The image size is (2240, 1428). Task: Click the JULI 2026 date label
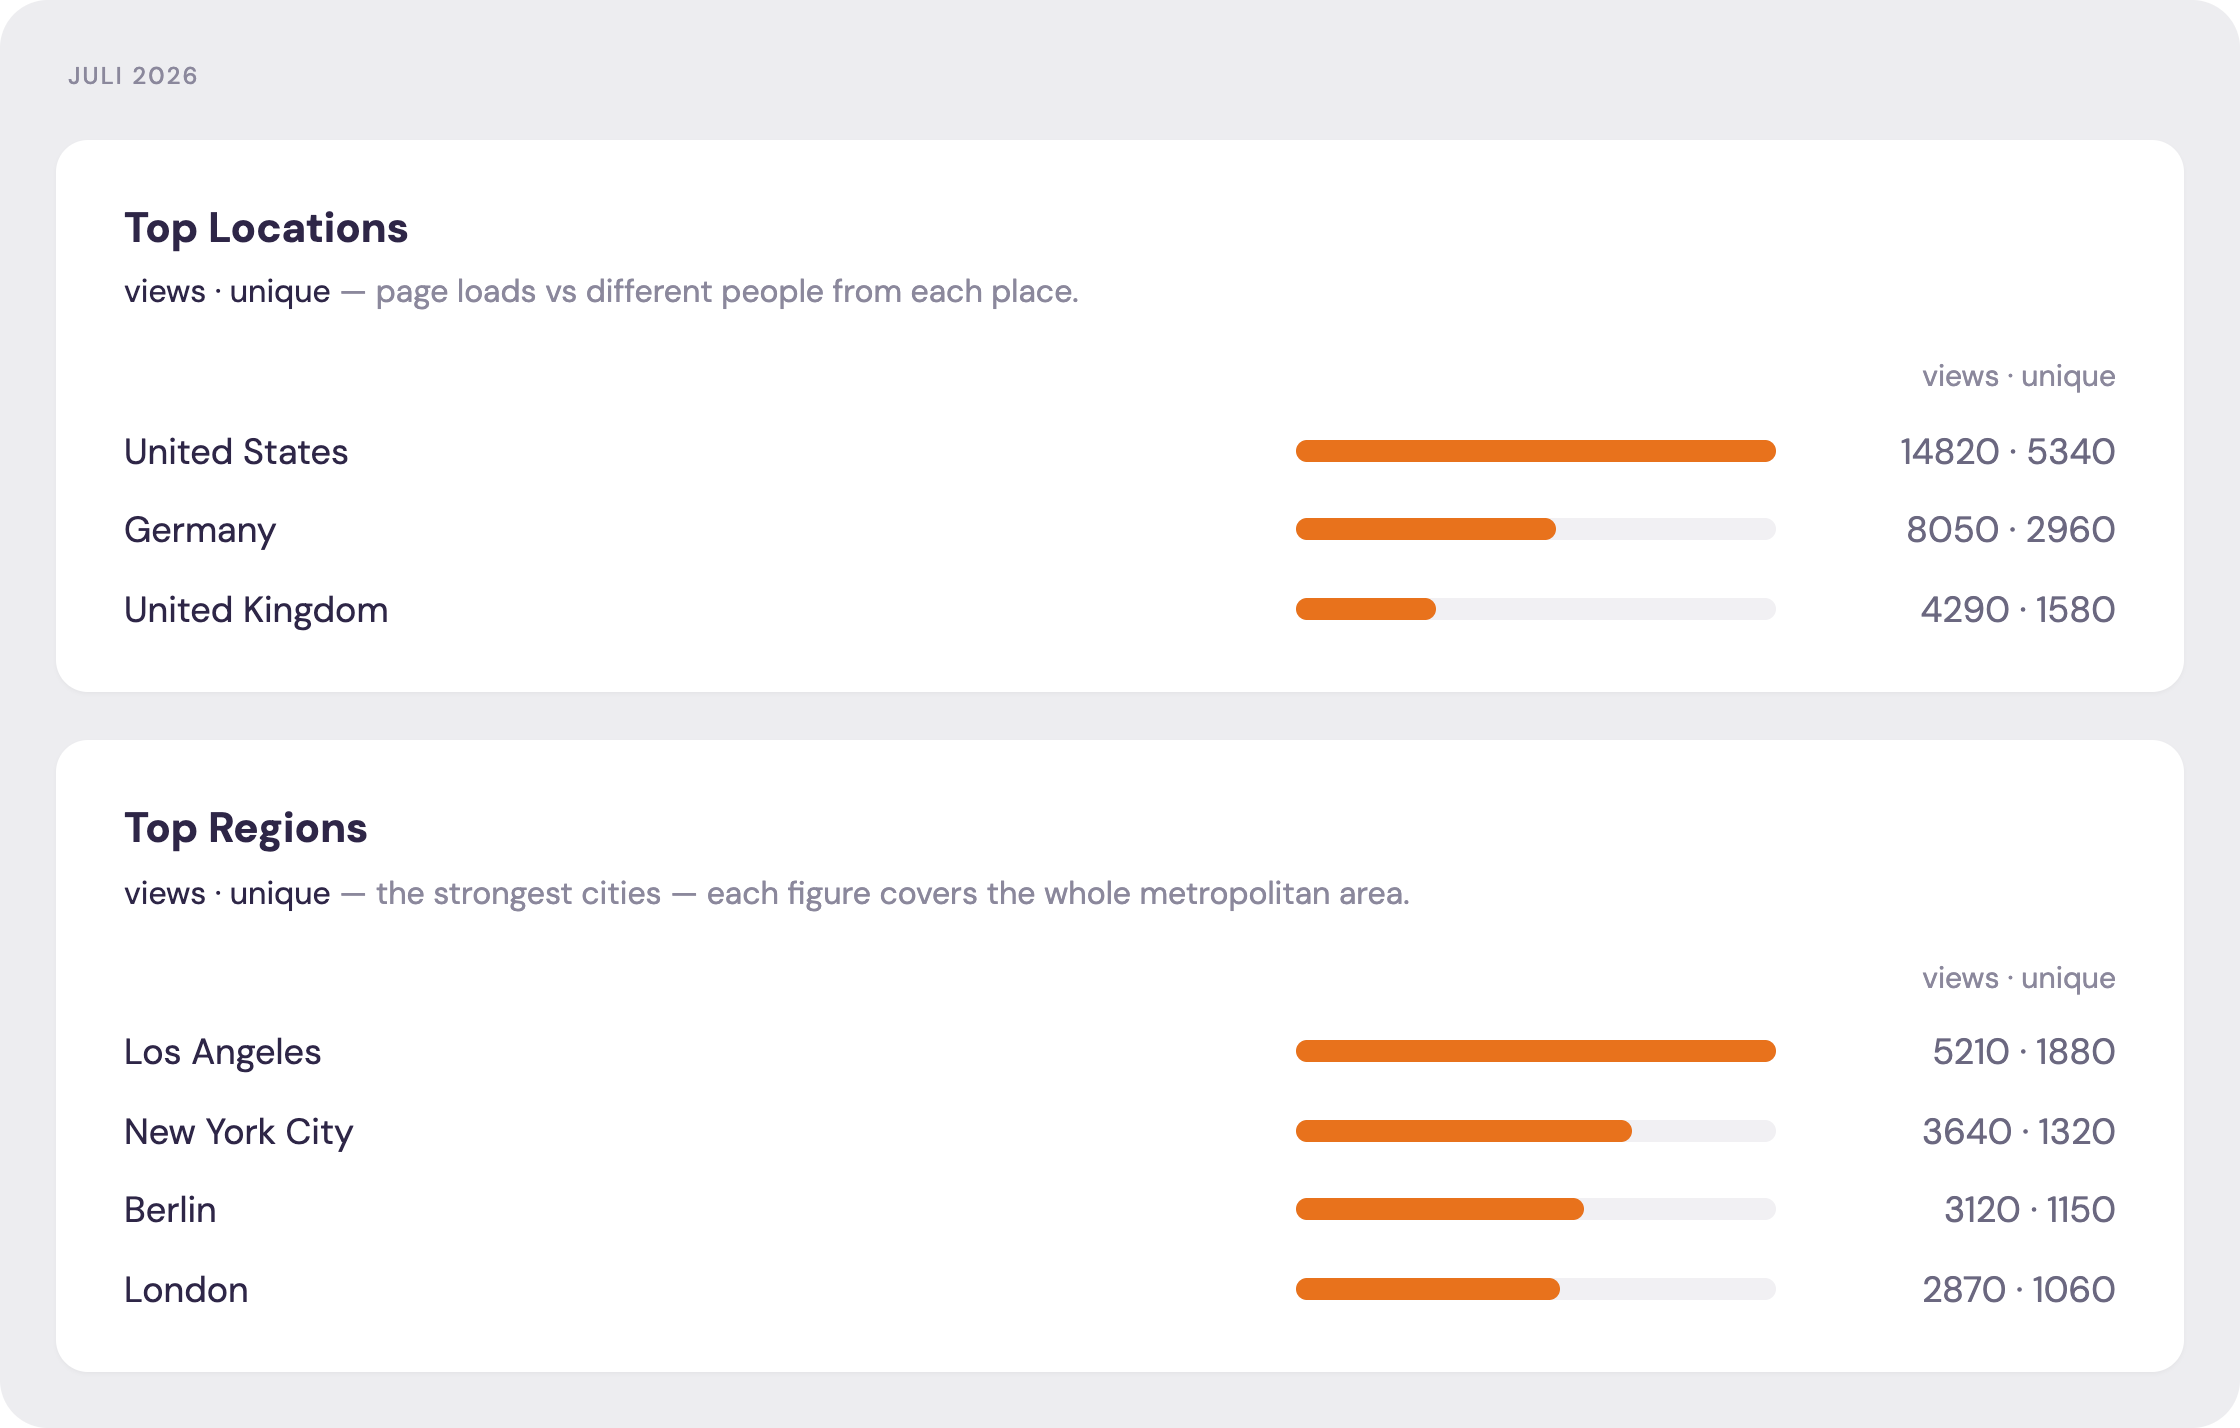pyautogui.click(x=133, y=76)
